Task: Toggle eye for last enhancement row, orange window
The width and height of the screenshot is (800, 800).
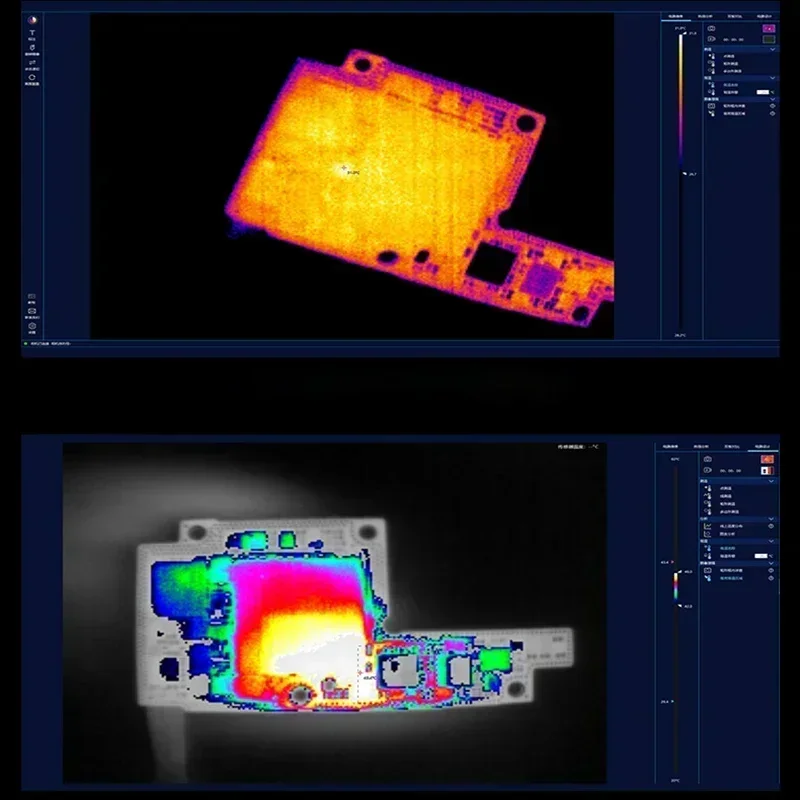Action: [x=772, y=113]
